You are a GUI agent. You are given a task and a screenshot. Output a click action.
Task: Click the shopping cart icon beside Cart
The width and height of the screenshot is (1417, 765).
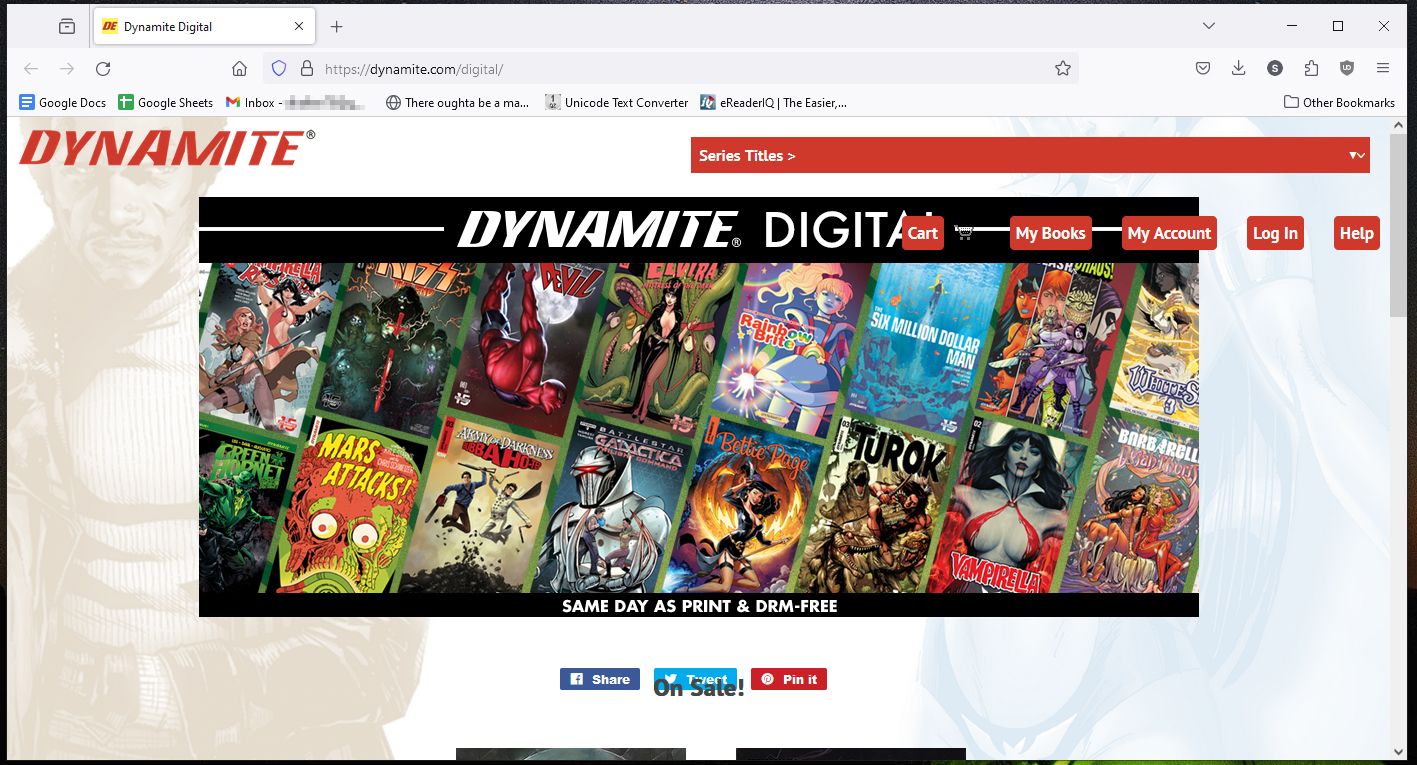click(964, 232)
